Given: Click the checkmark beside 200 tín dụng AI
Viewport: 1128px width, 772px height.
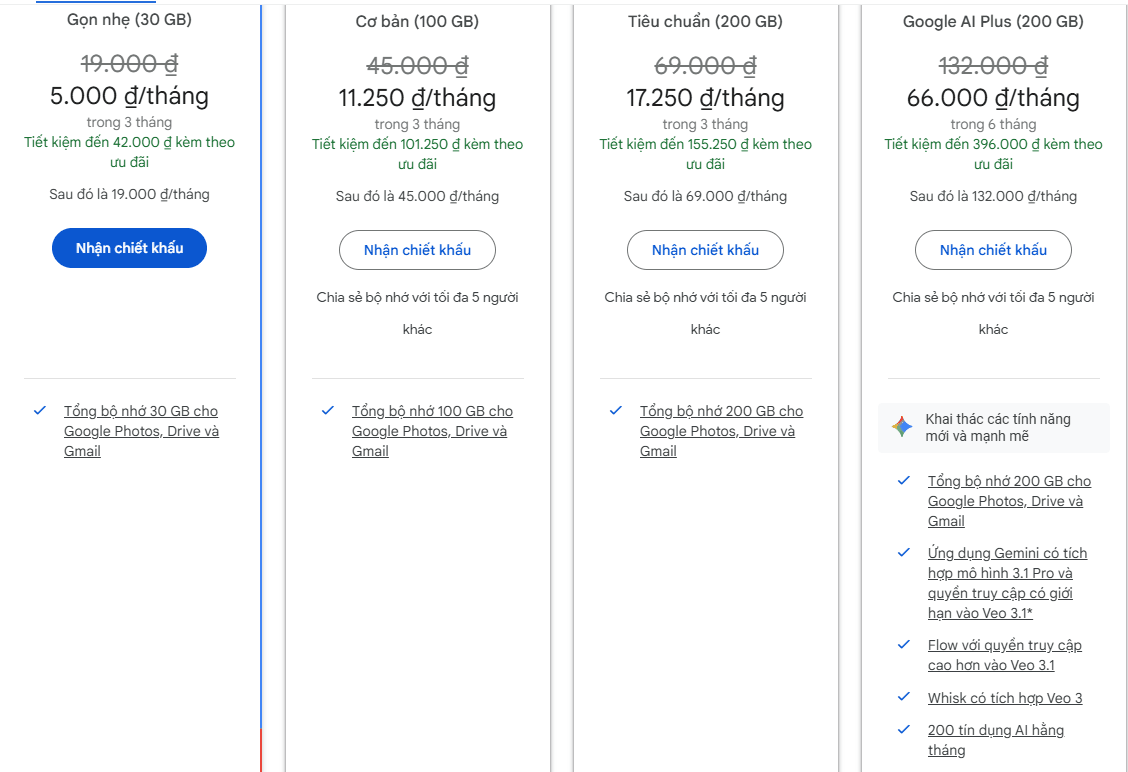Looking at the screenshot, I should (x=904, y=729).
